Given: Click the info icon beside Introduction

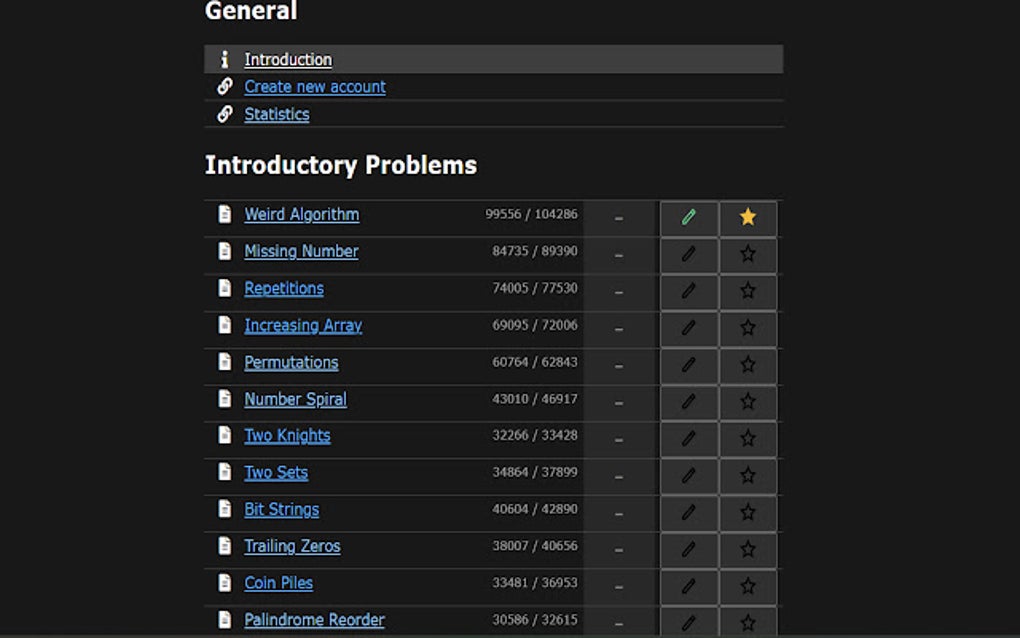Looking at the screenshot, I should coord(224,60).
